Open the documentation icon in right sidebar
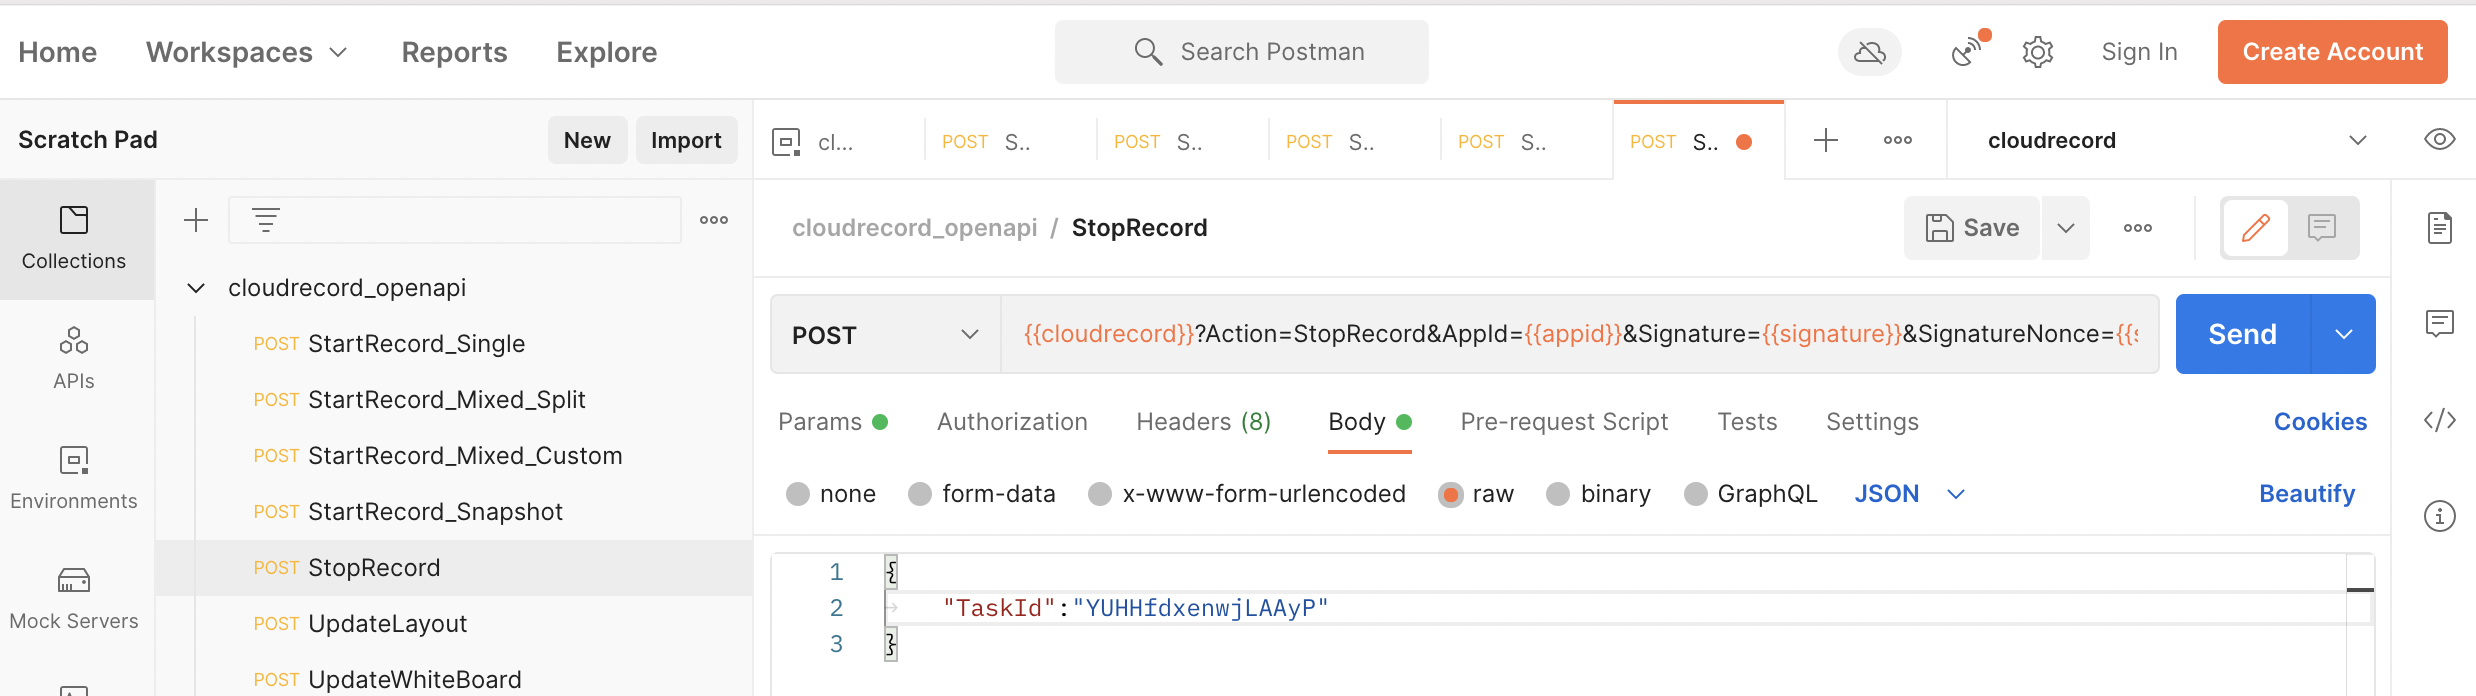This screenshot has height=696, width=2476. pyautogui.click(x=2439, y=228)
